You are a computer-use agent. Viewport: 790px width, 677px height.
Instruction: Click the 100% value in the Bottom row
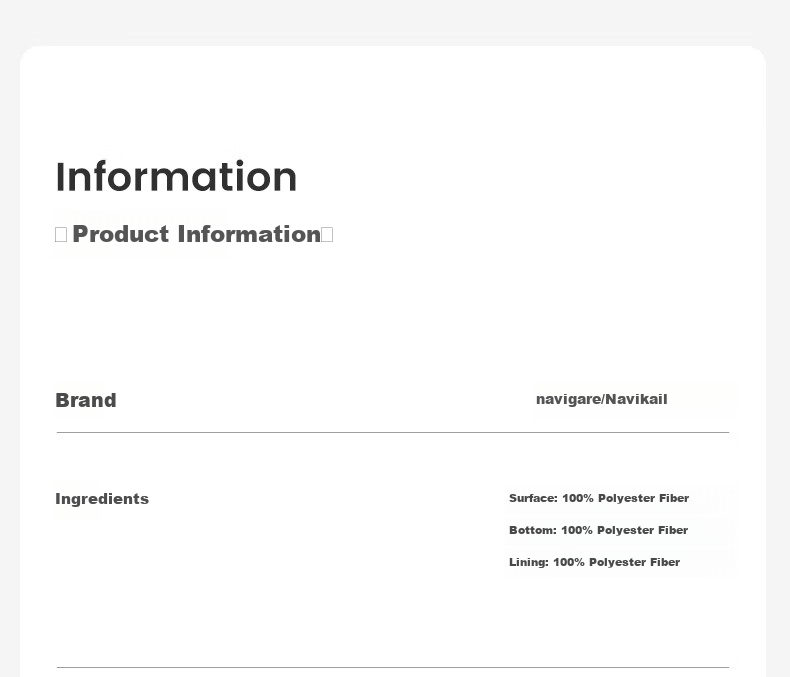pos(577,530)
